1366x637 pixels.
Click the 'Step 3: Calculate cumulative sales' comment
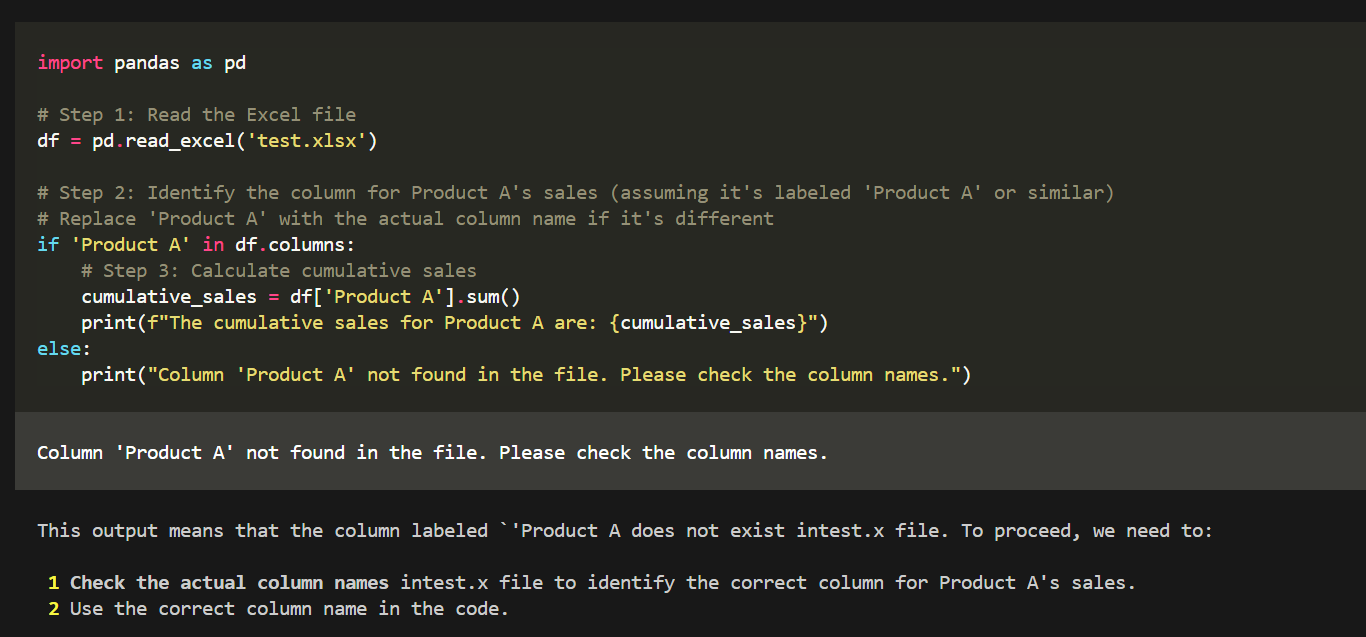pyautogui.click(x=279, y=271)
